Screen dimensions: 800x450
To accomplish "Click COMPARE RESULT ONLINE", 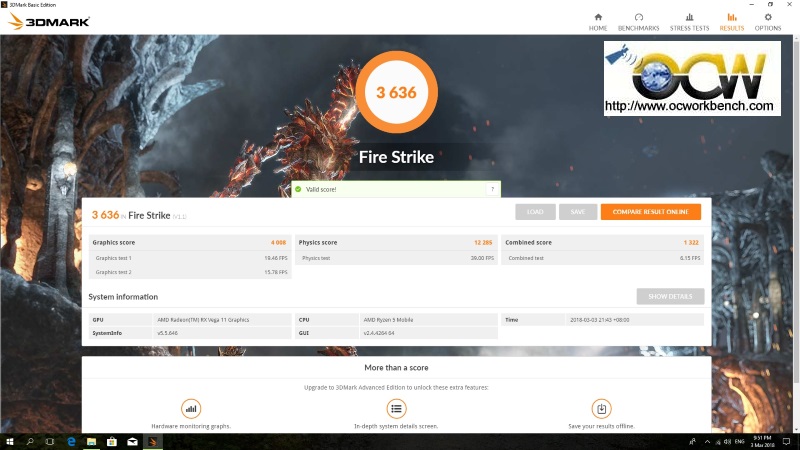I will 651,212.
